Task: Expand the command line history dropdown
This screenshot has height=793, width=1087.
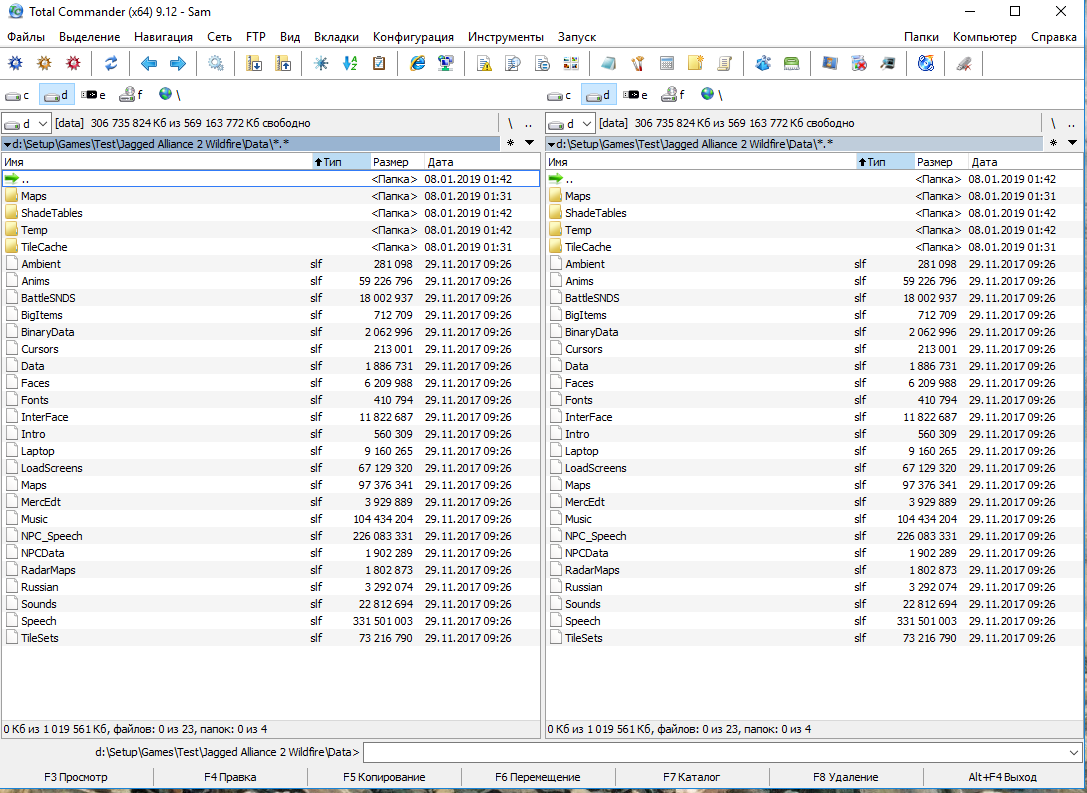Action: coord(1075,752)
